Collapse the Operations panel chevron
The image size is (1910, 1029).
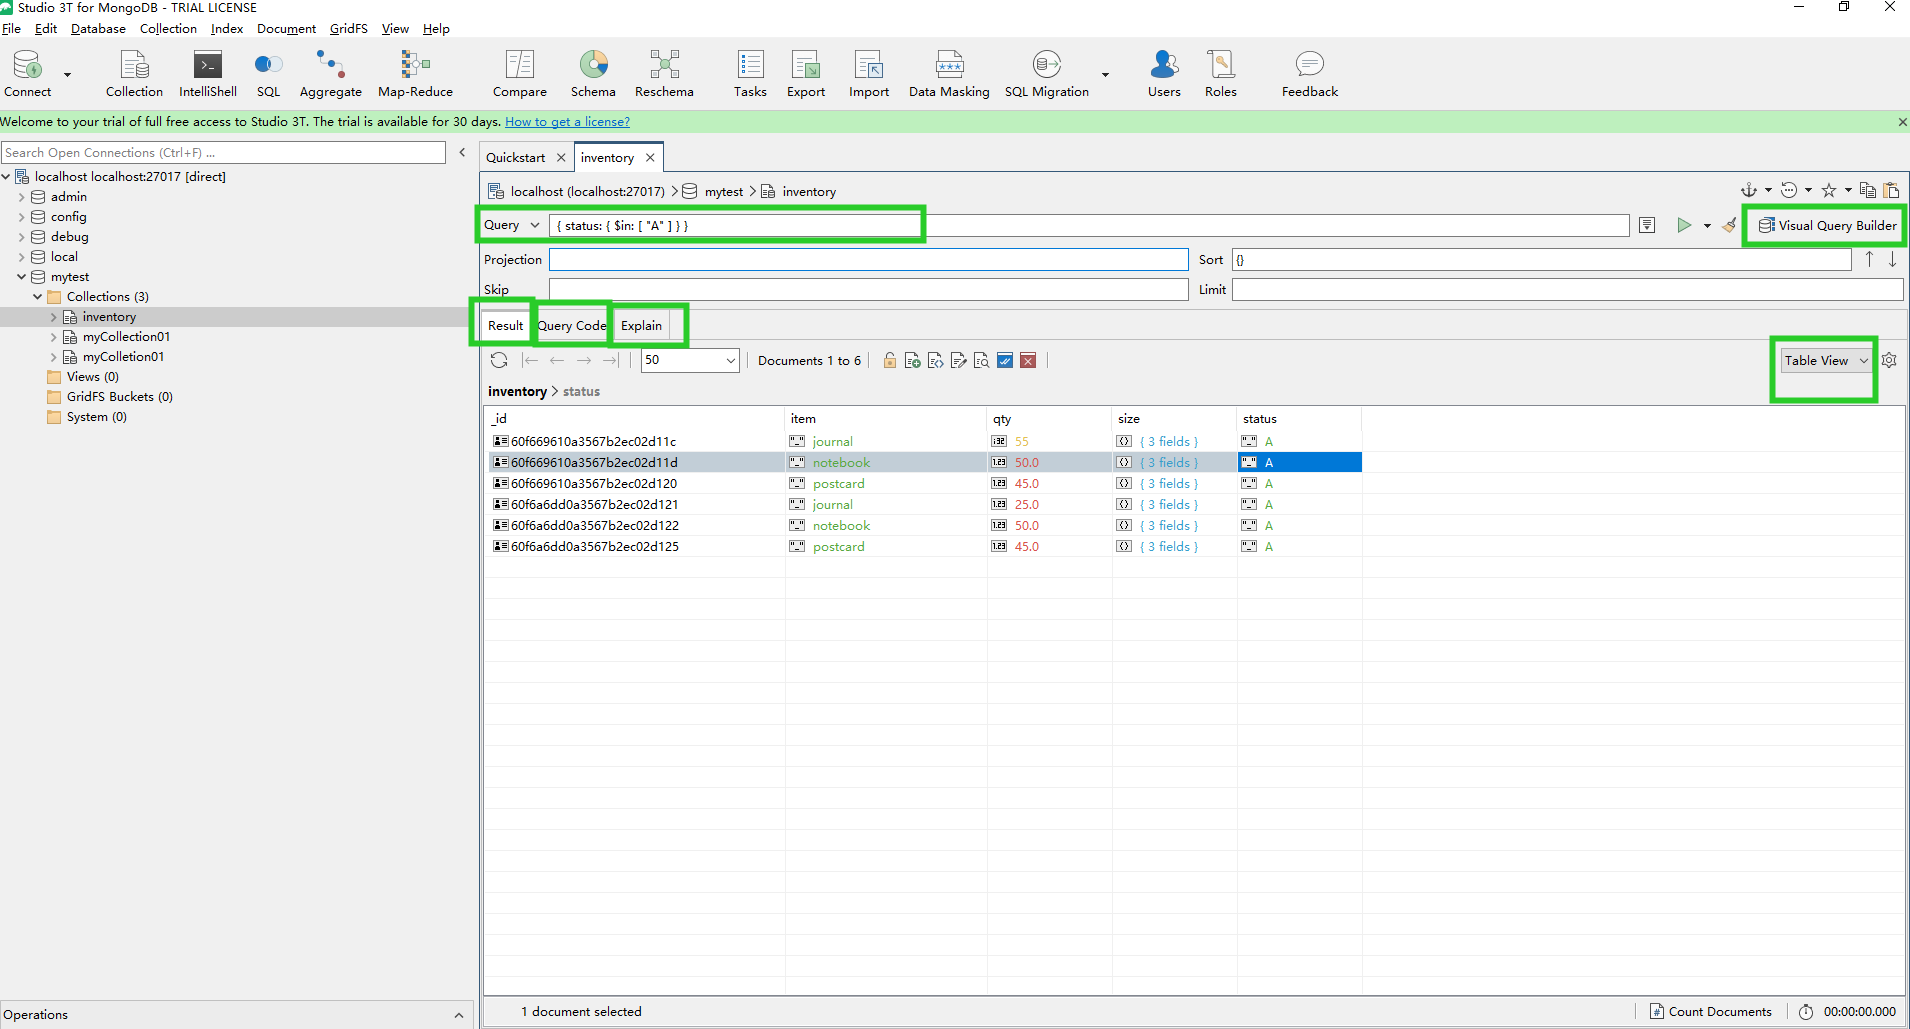click(x=459, y=1015)
